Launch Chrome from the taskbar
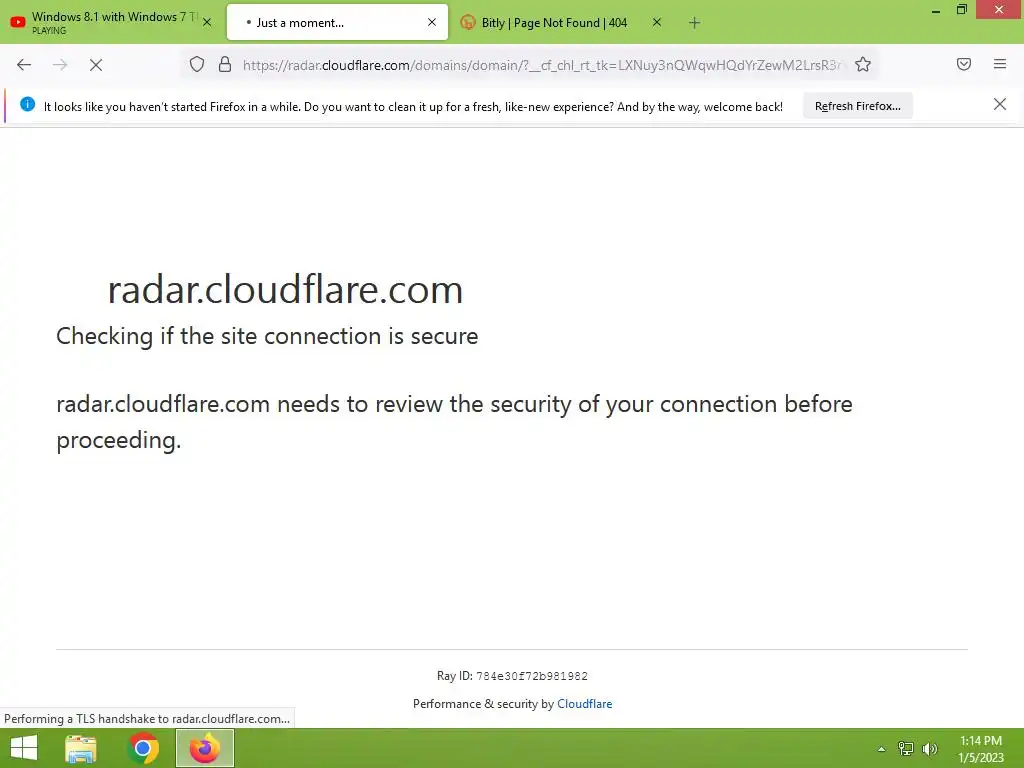 pos(144,748)
